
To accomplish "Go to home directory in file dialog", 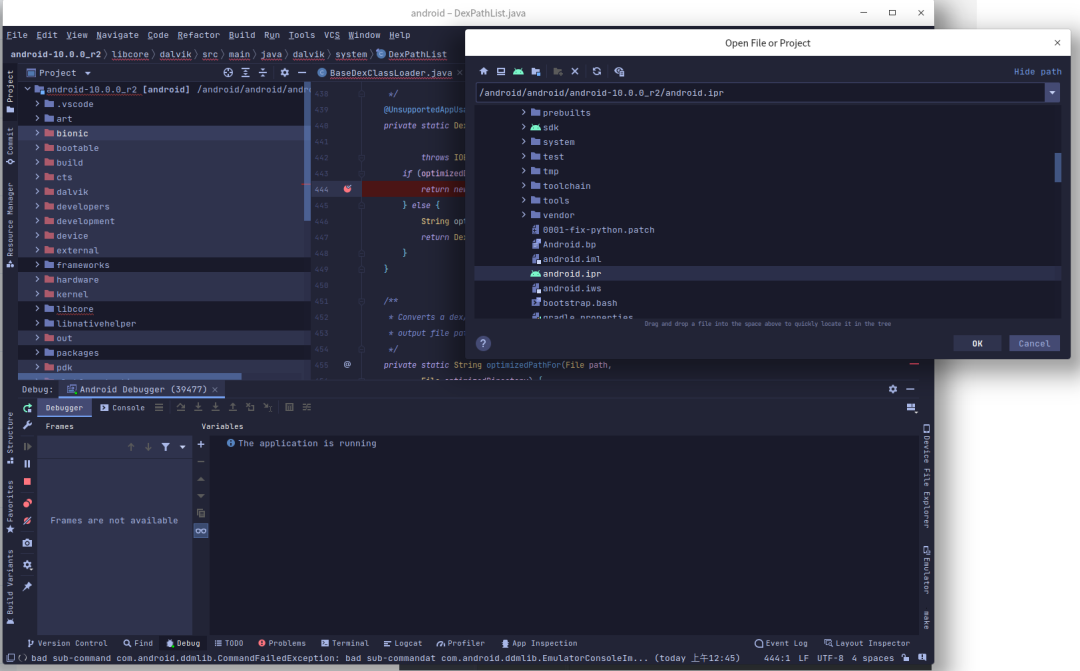I will point(484,72).
